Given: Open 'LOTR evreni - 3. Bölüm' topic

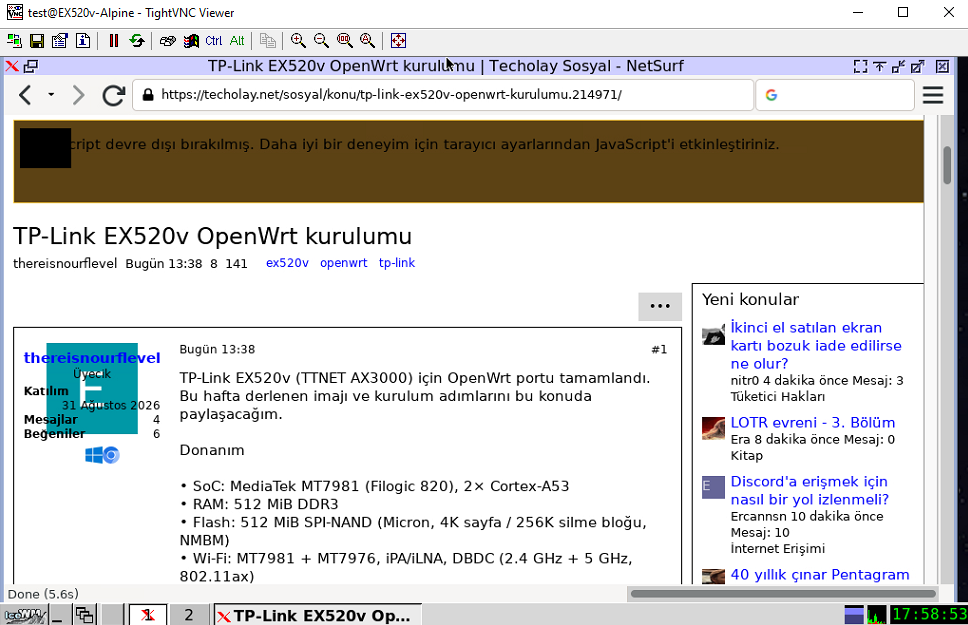Looking at the screenshot, I should coord(812,422).
